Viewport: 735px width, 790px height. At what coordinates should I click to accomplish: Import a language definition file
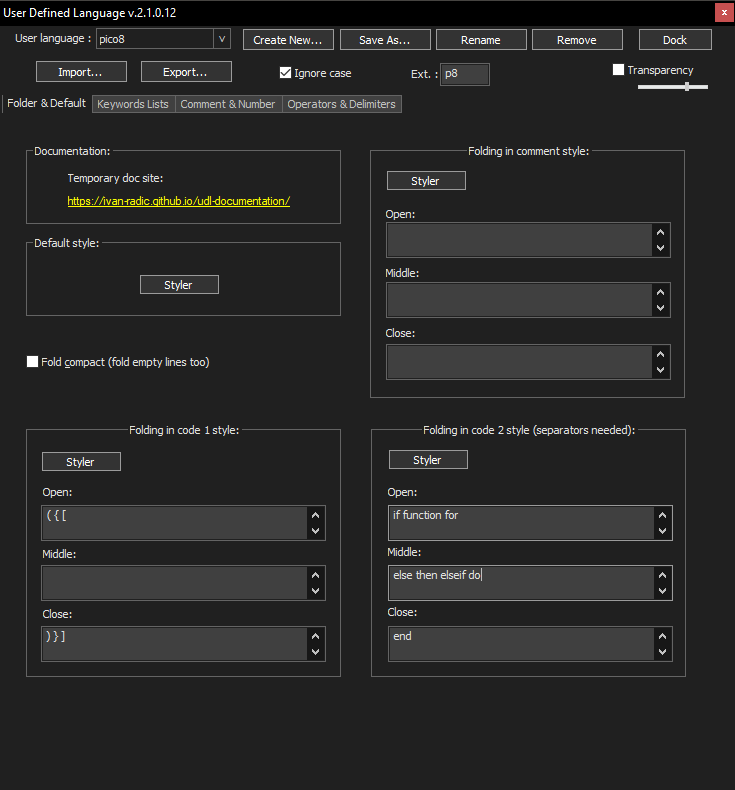tap(81, 72)
